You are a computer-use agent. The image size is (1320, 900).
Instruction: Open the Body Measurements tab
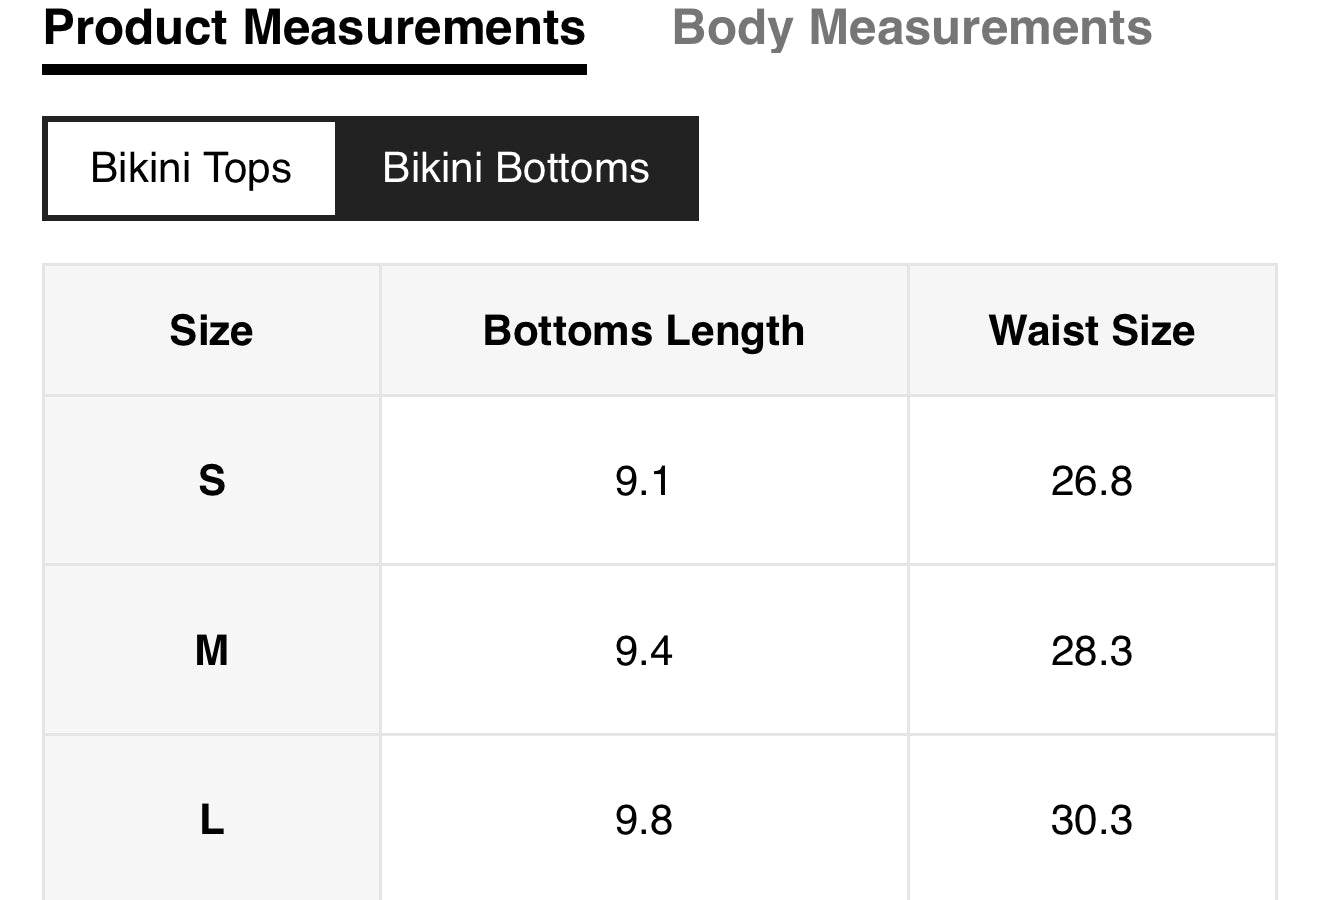click(x=911, y=28)
